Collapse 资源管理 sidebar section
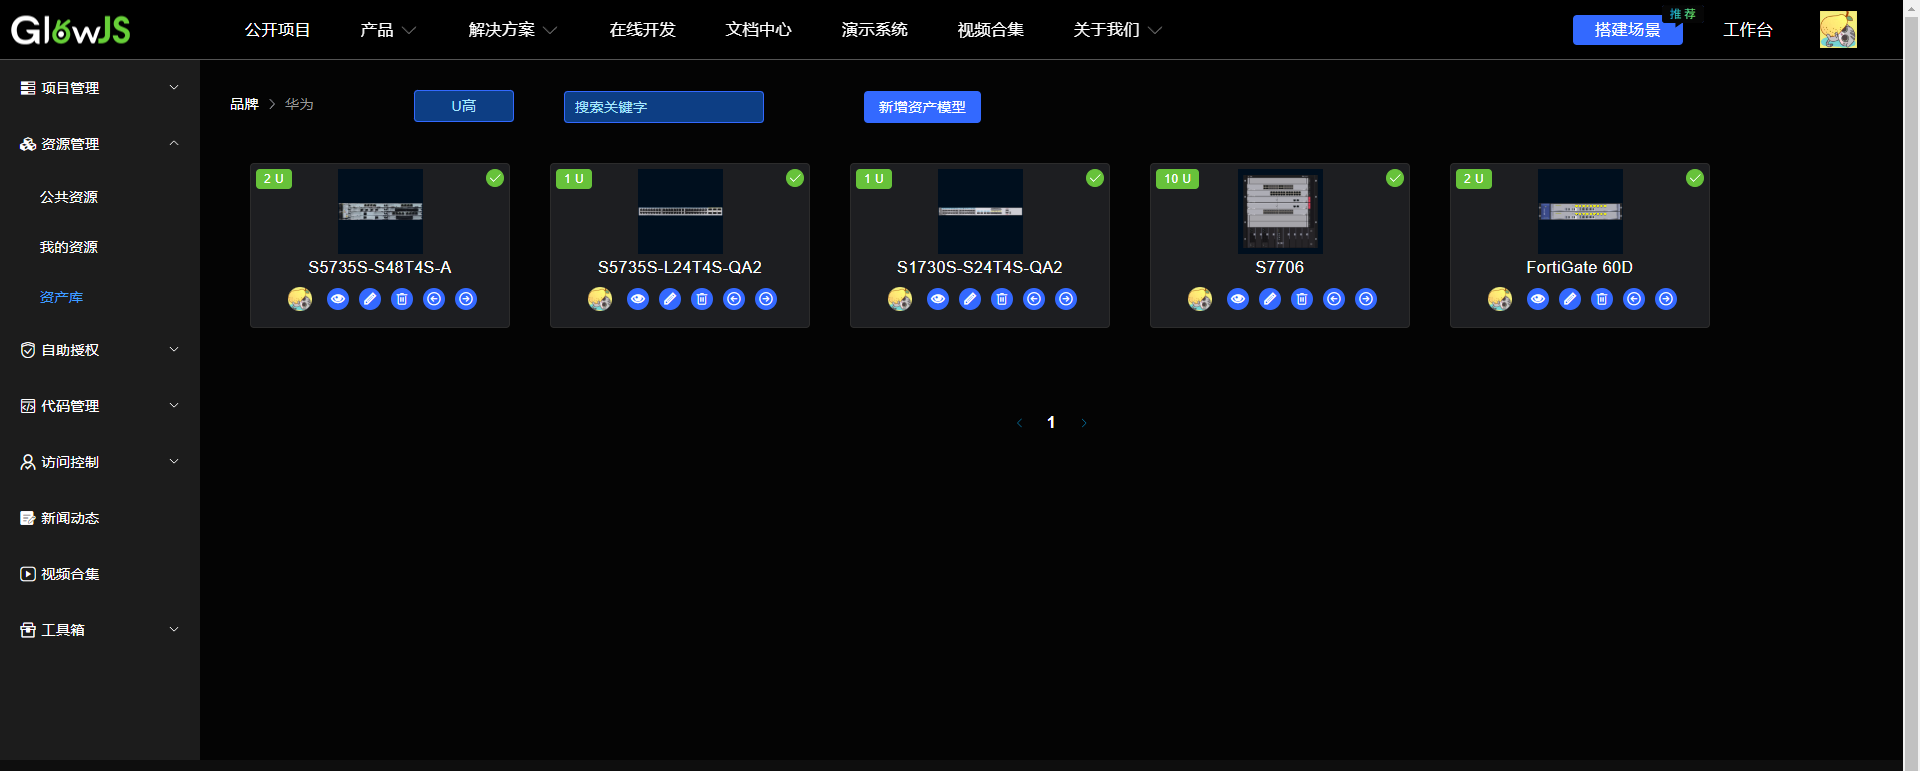Viewport: 1920px width, 771px height. tap(100, 144)
